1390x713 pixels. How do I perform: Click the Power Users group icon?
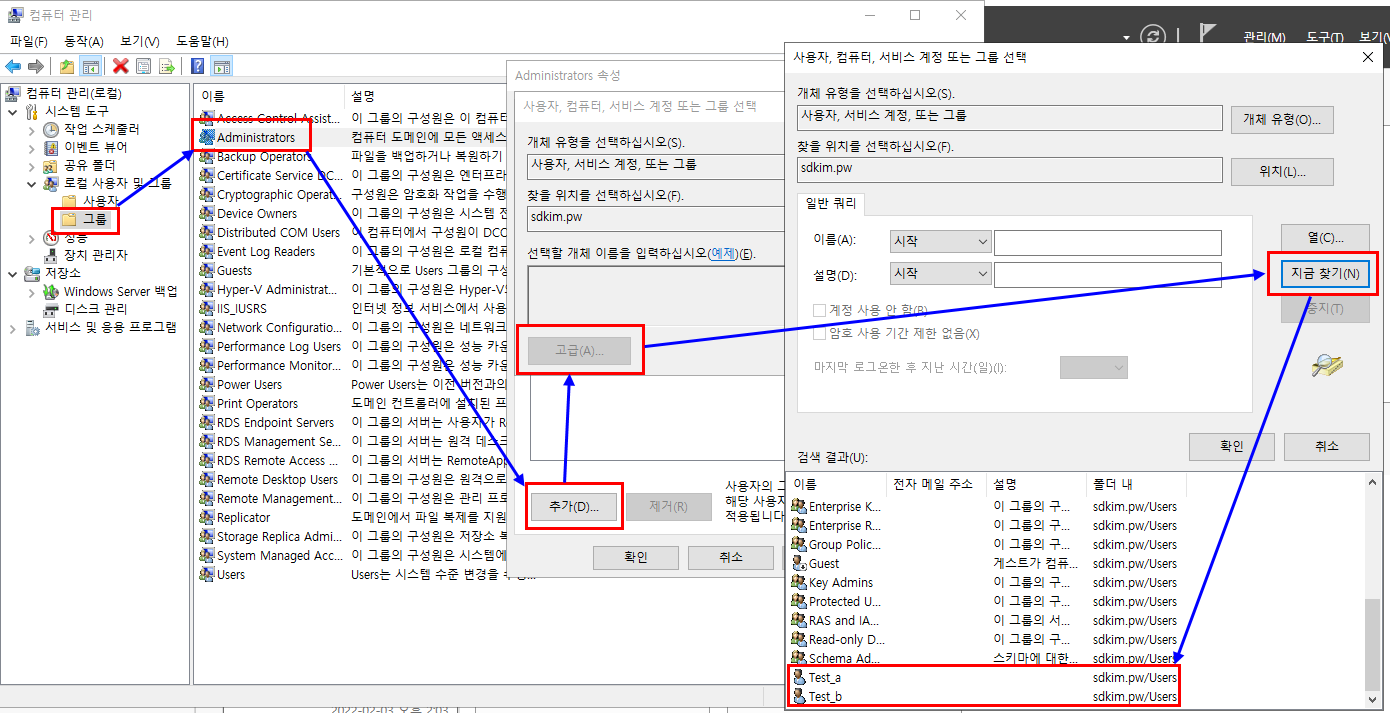(x=207, y=385)
